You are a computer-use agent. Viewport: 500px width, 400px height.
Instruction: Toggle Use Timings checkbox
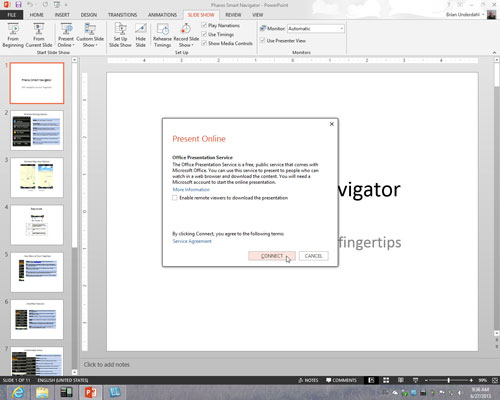(x=204, y=34)
